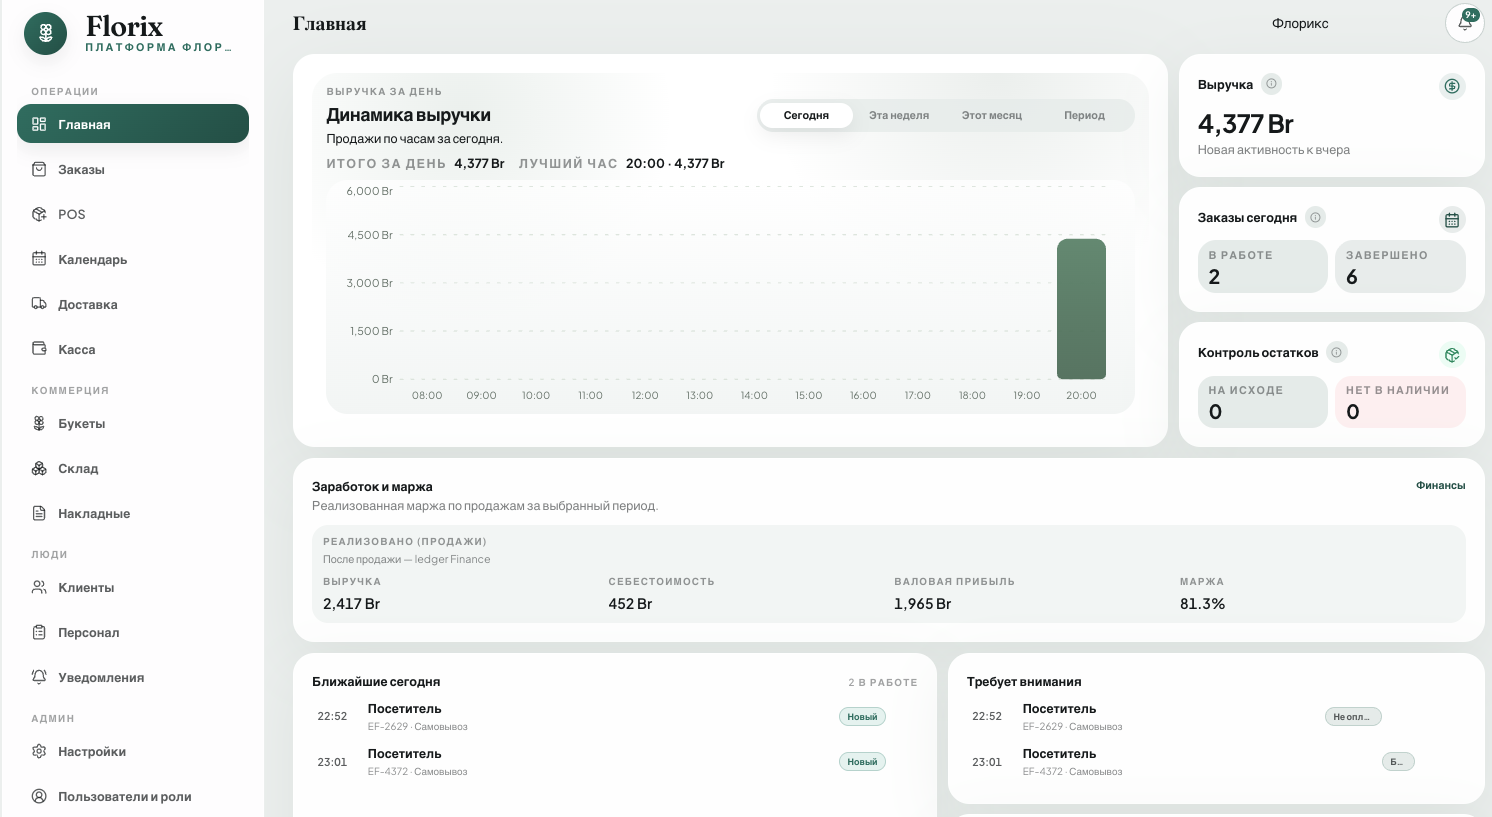Viewport: 1492px width, 817px height.
Task: Open order EF-2629 in Ближайшие сегодня
Action: (x=615, y=716)
